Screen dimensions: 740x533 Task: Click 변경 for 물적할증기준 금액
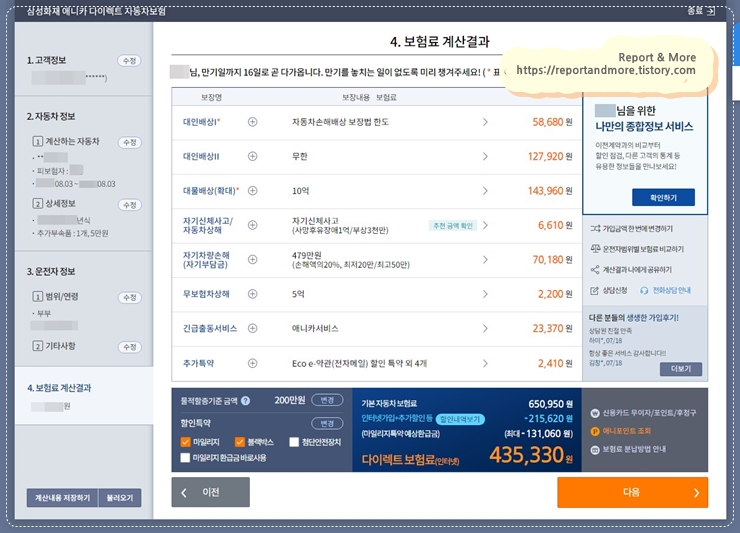click(x=327, y=400)
